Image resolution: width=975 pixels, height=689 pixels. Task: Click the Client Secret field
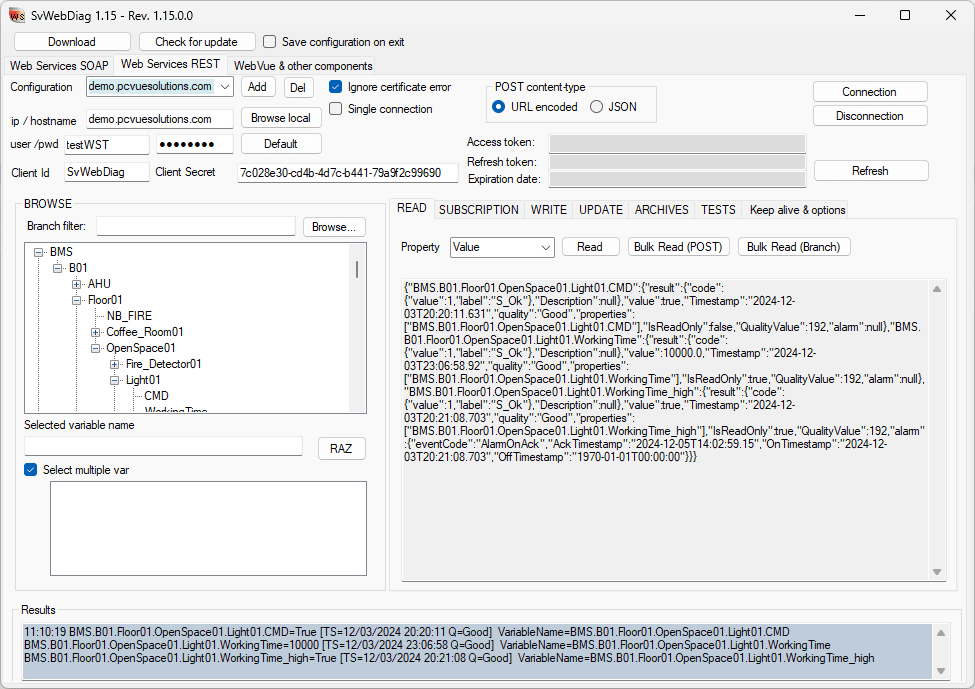click(x=348, y=173)
